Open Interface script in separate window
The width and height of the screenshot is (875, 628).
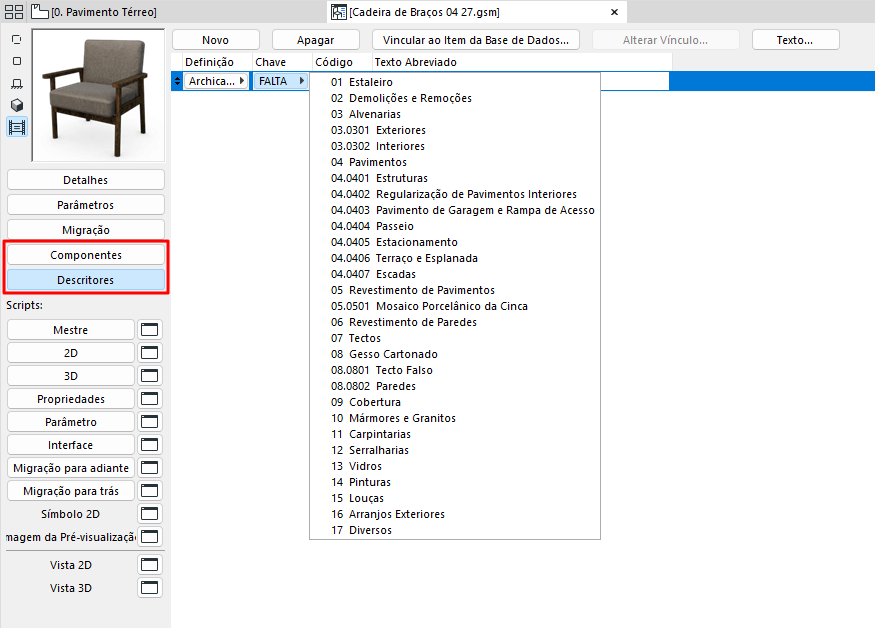[x=149, y=445]
